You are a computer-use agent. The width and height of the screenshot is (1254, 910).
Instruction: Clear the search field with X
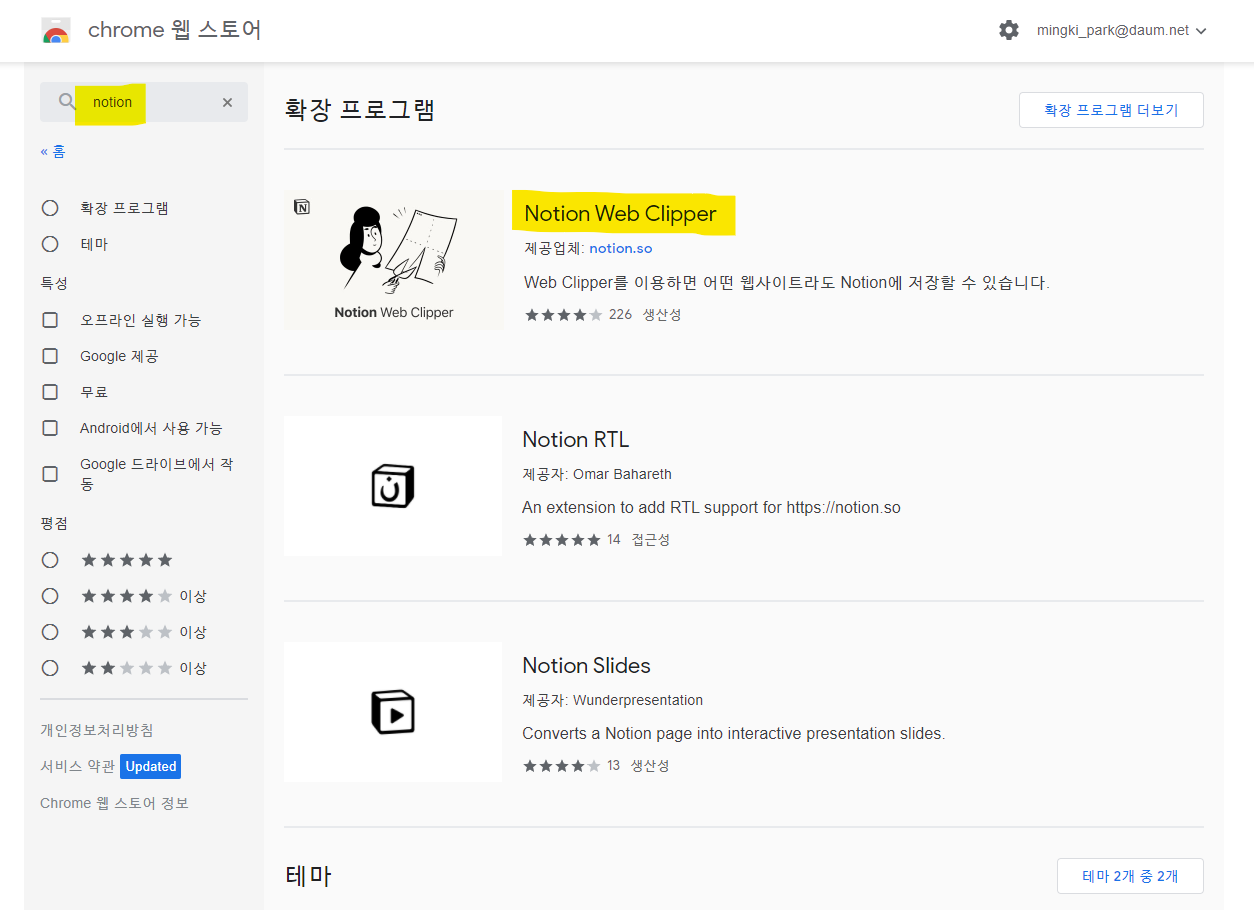[227, 102]
